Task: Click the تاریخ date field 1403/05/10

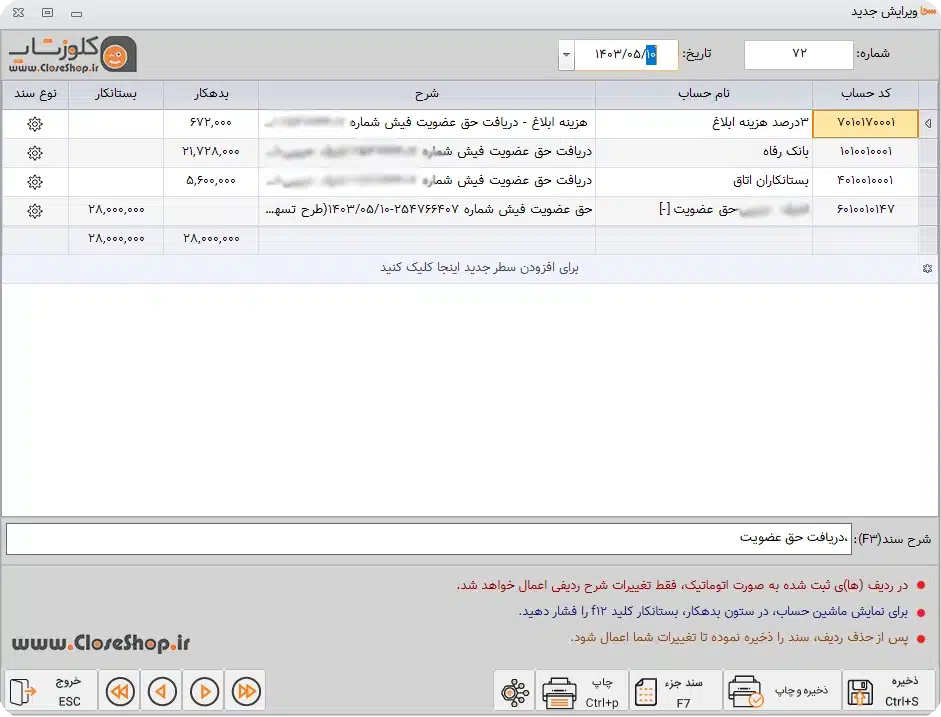Action: [626, 55]
